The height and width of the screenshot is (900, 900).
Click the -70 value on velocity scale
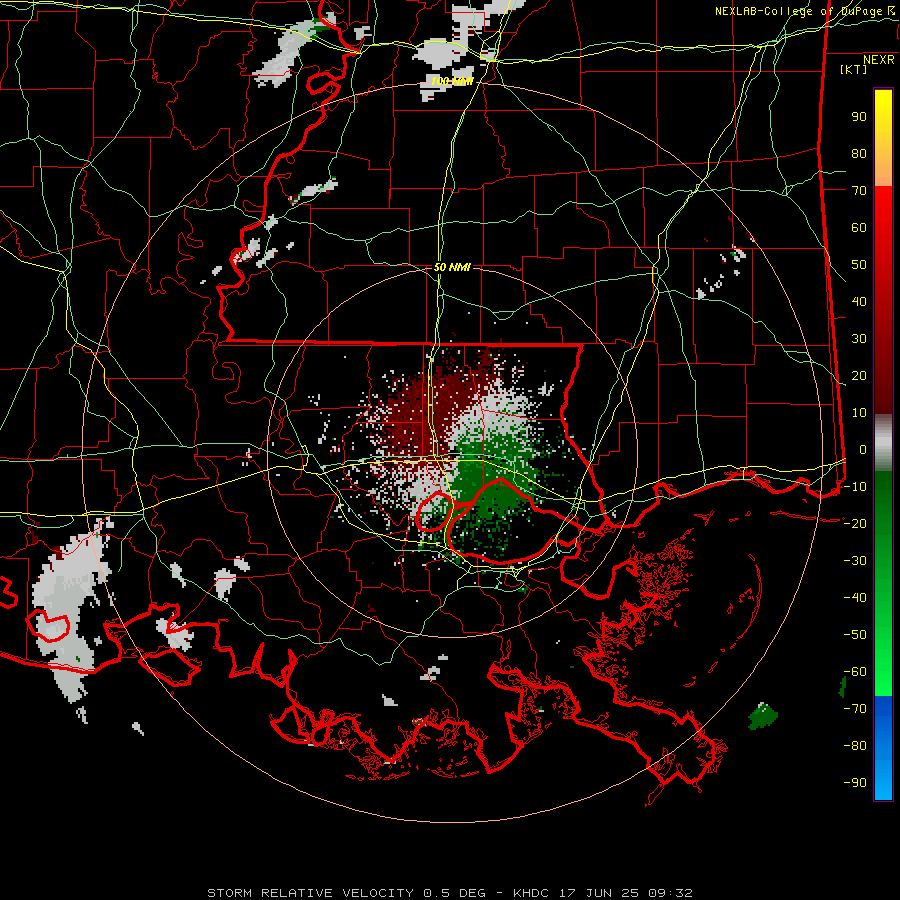(x=855, y=708)
